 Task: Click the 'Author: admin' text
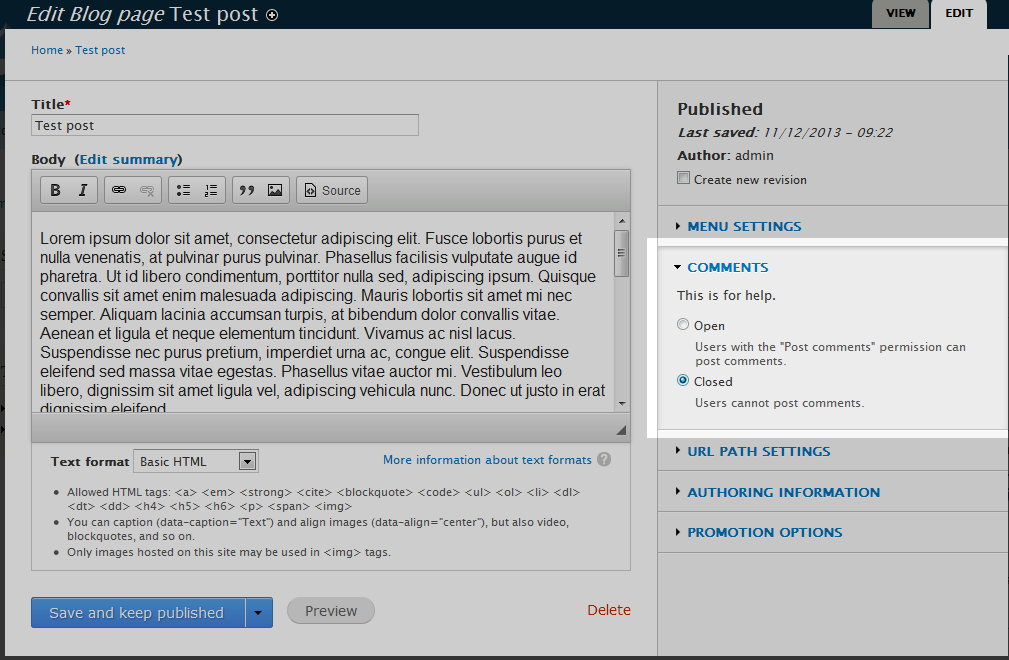[725, 156]
